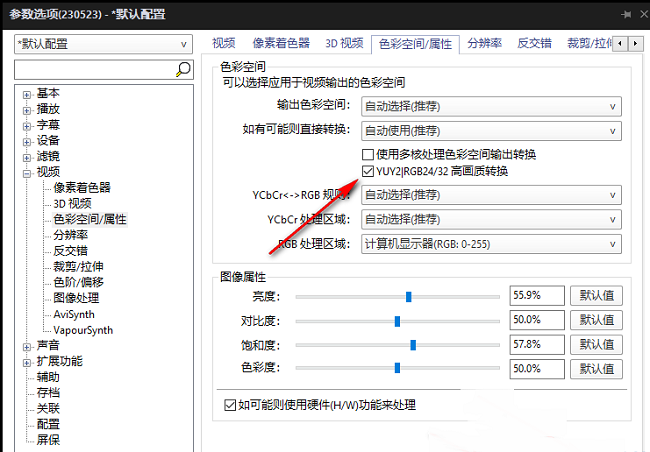This screenshot has height=452, width=650.
Task: Click the 对比度 slider handle
Action: click(x=398, y=321)
